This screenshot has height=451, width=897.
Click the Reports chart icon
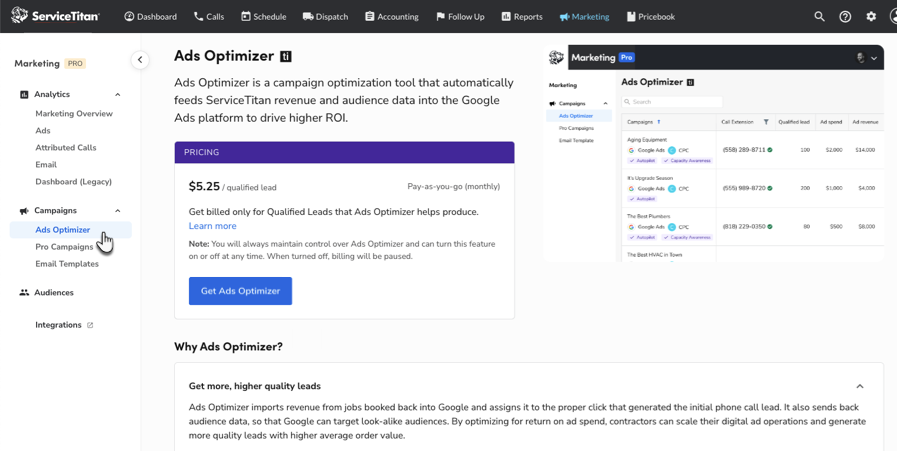click(506, 17)
